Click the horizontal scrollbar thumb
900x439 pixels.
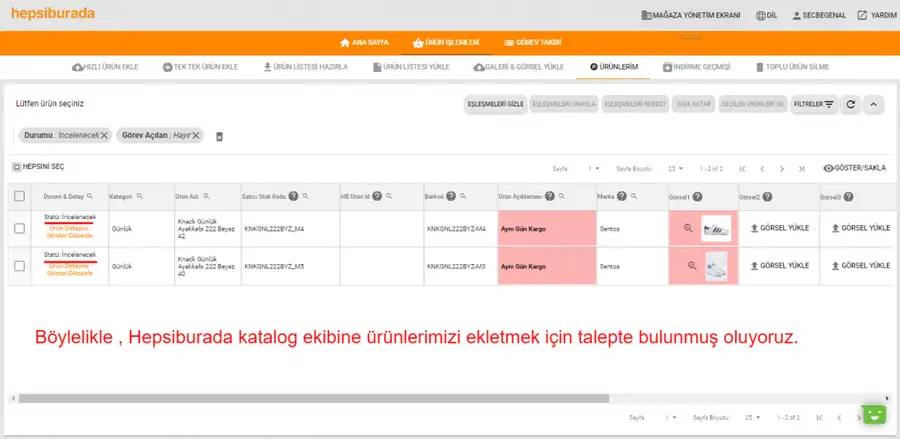tap(313, 398)
